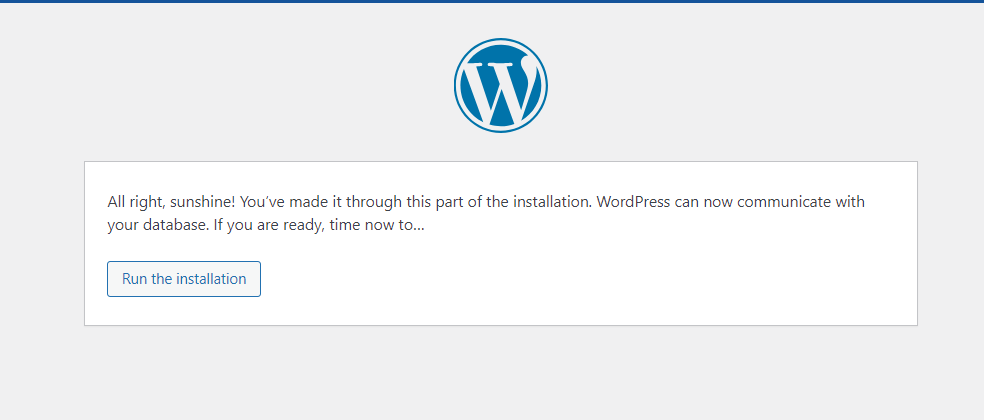The height and width of the screenshot is (420, 984).
Task: Click the blue circular ring of the logo
Action: (456, 85)
